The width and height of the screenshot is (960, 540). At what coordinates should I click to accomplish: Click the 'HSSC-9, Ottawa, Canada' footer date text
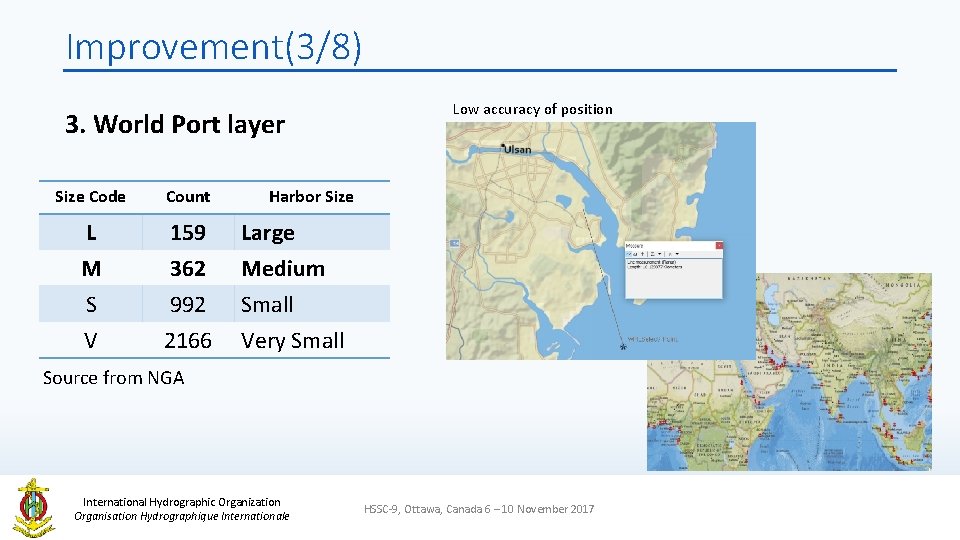[x=479, y=509]
